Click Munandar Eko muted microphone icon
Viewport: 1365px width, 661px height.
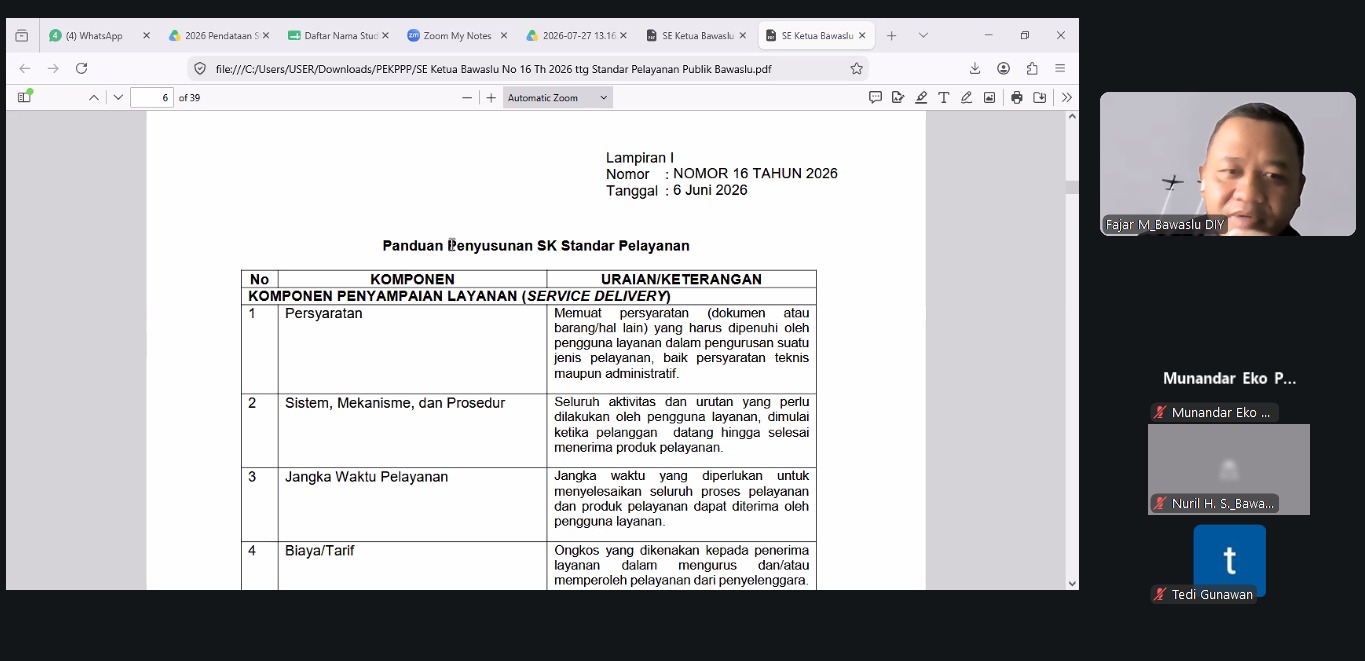(x=1161, y=412)
